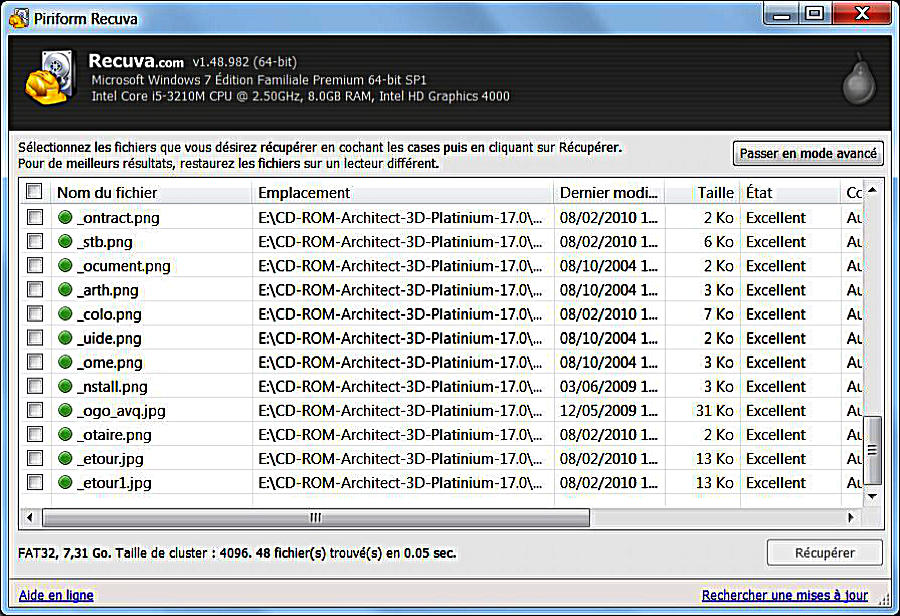
Task: Click the 6 Ko size cell
Action: [x=719, y=242]
